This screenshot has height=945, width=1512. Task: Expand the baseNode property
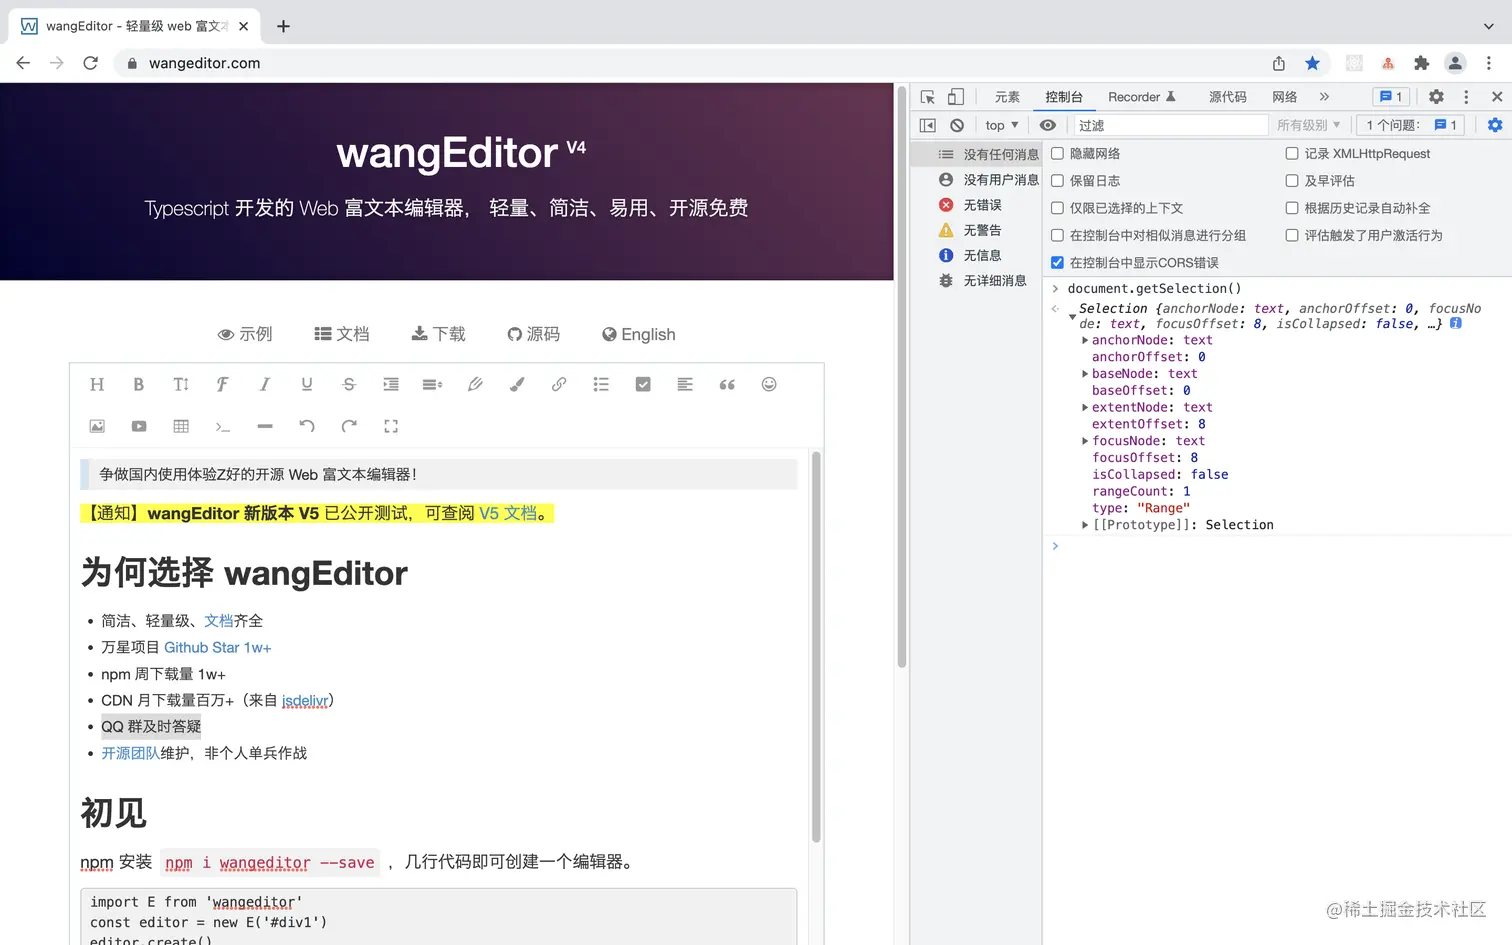coord(1085,374)
